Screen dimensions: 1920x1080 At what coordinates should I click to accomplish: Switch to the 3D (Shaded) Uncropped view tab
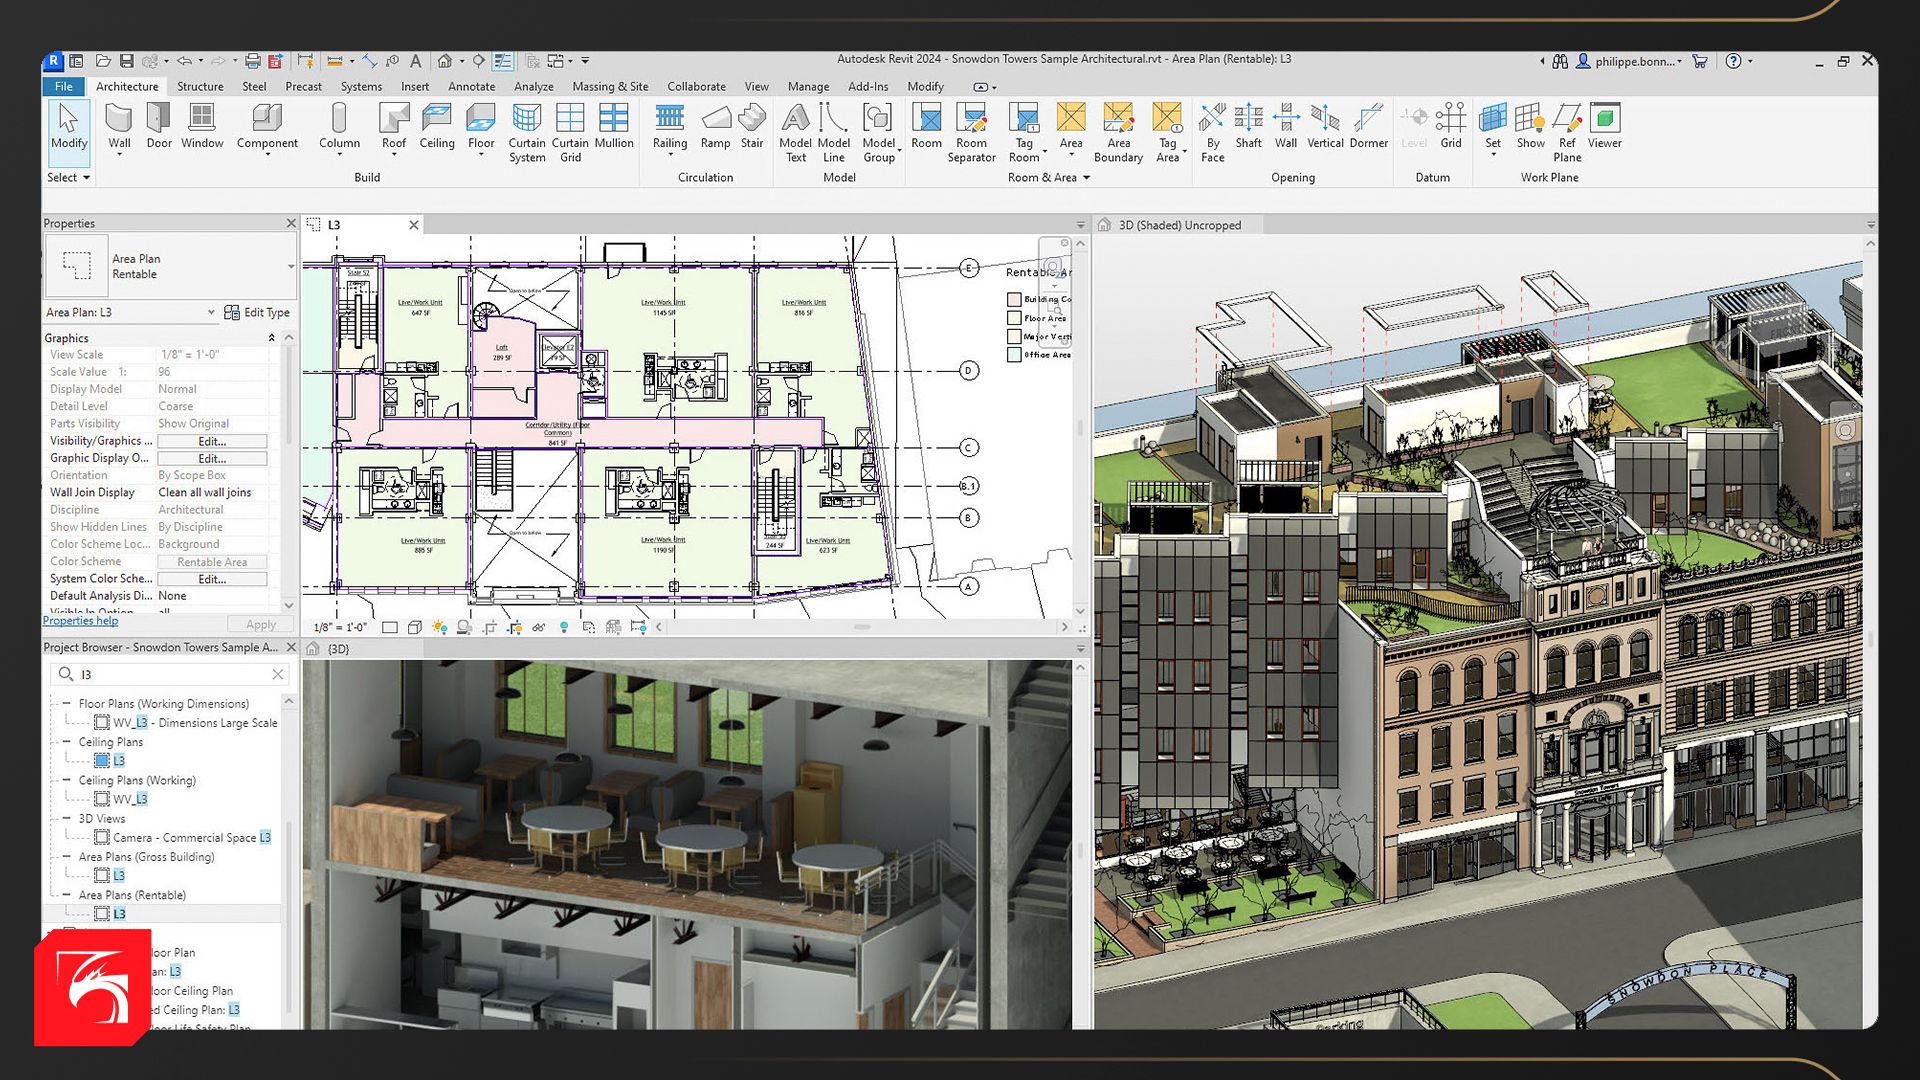(x=1179, y=225)
